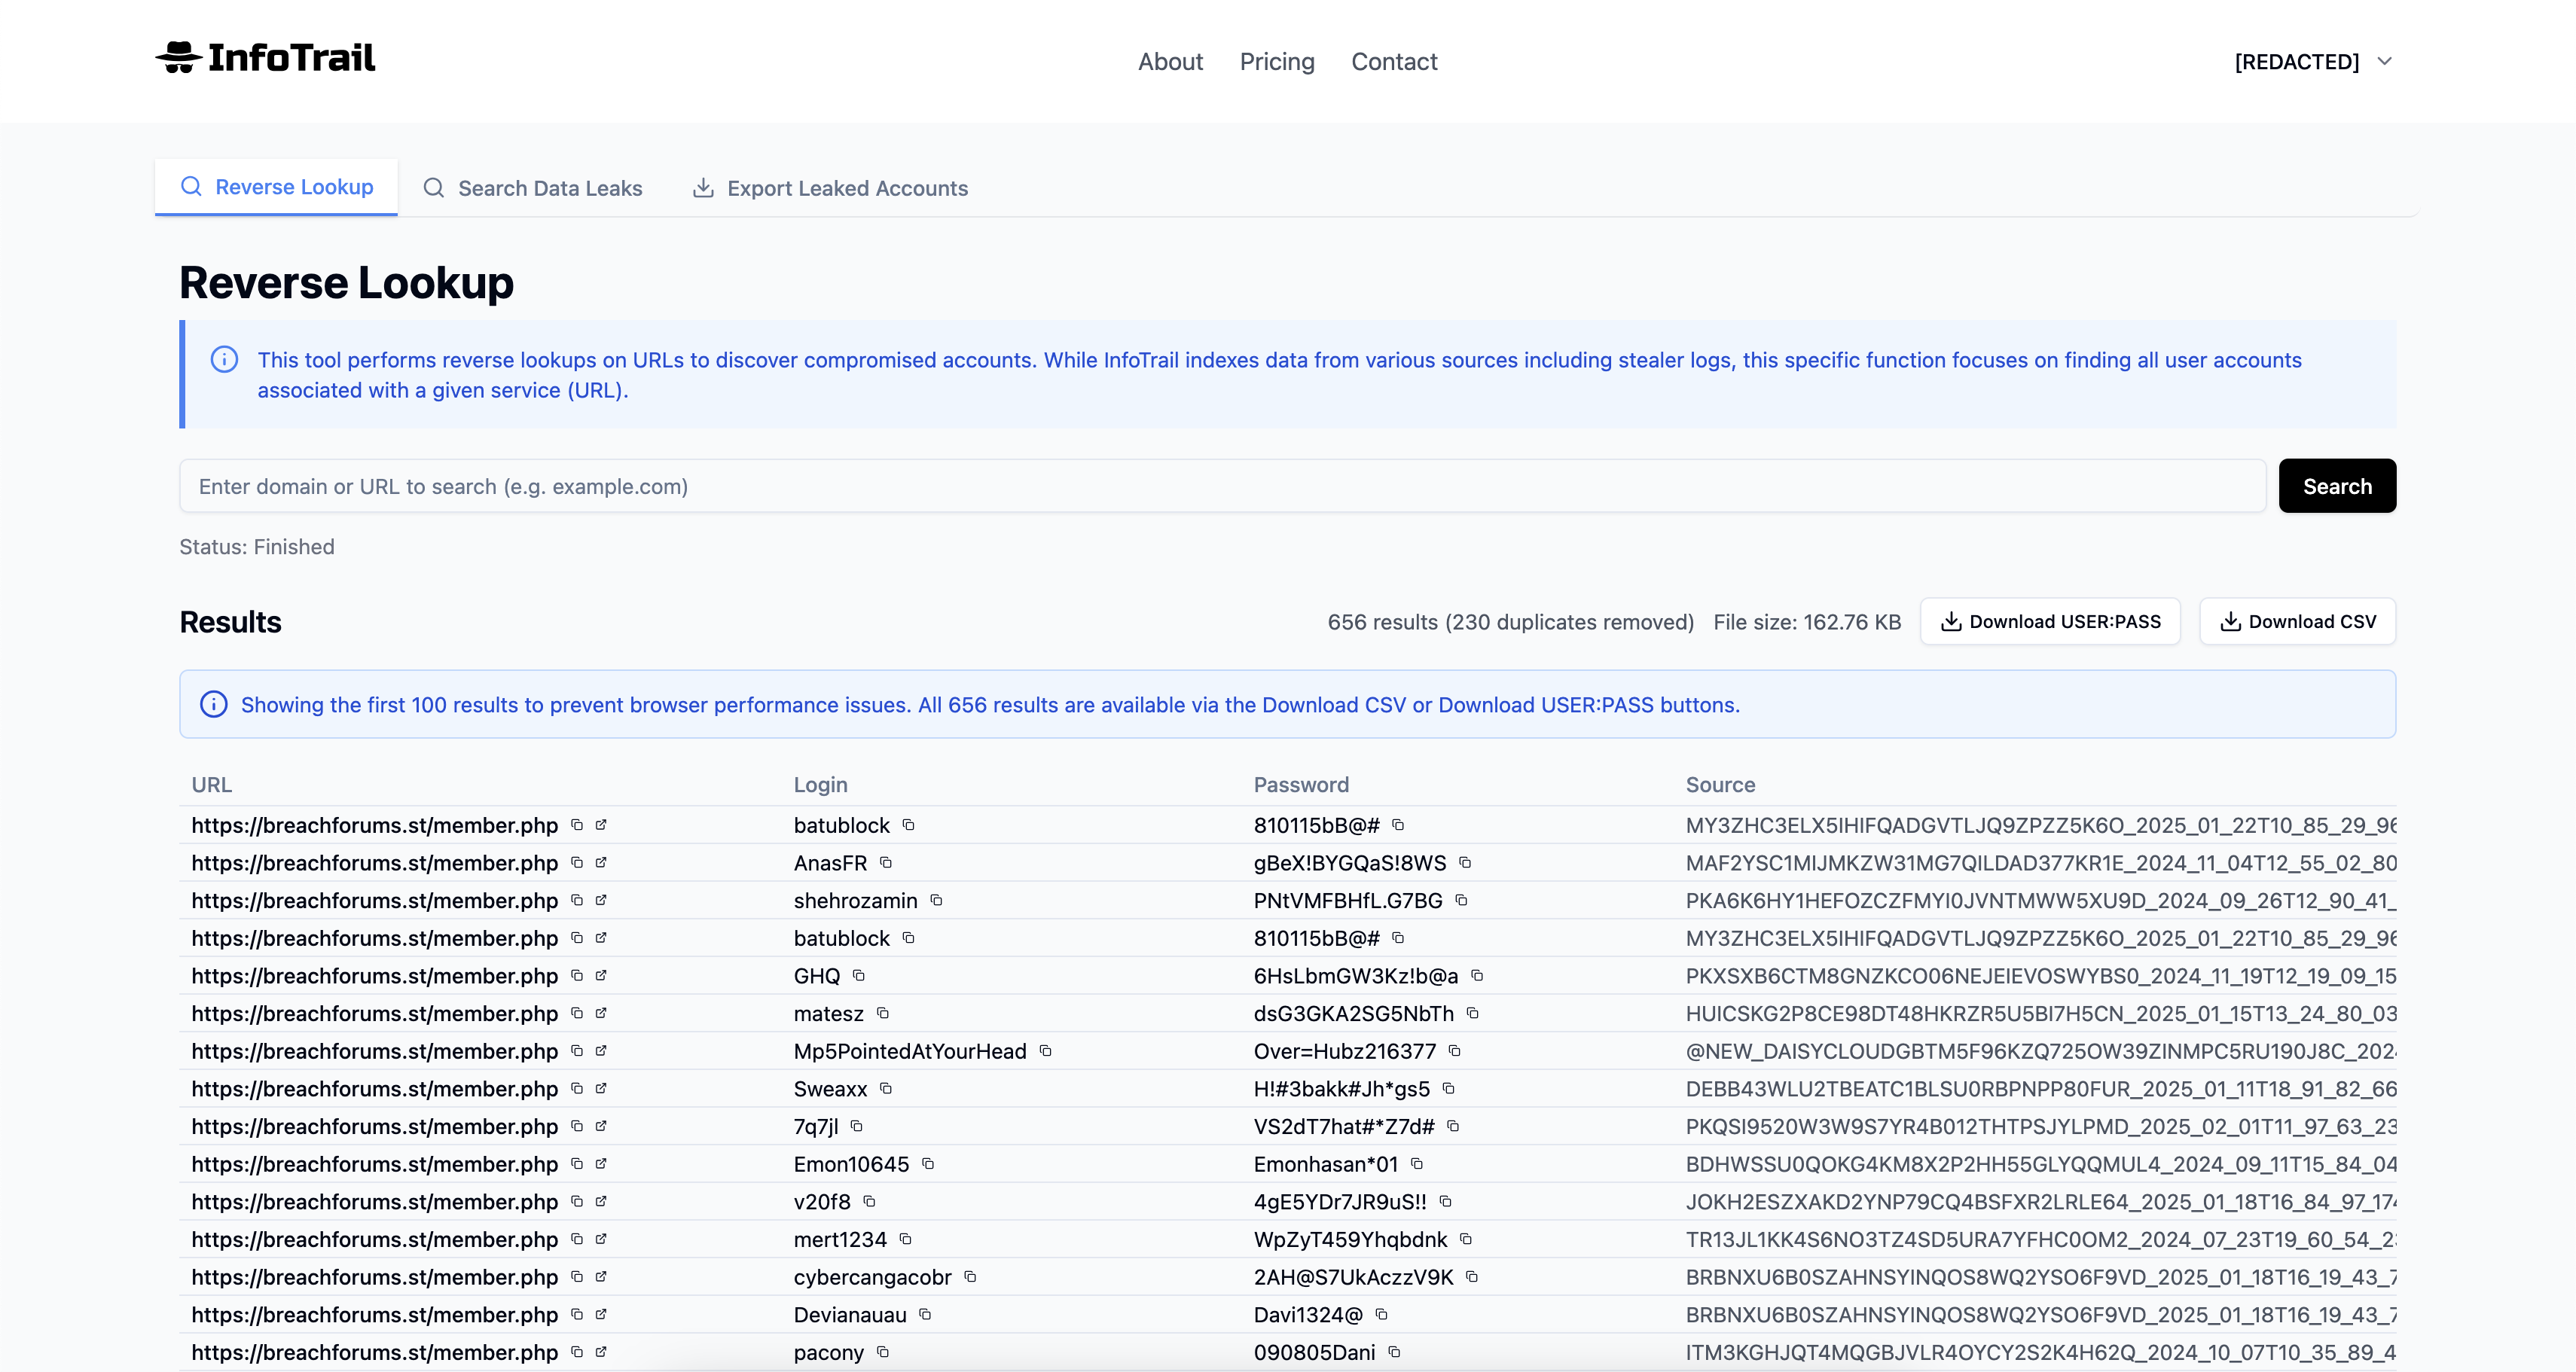The width and height of the screenshot is (2576, 1372).
Task: Click the 'Status: Finished' text
Action: 257,547
